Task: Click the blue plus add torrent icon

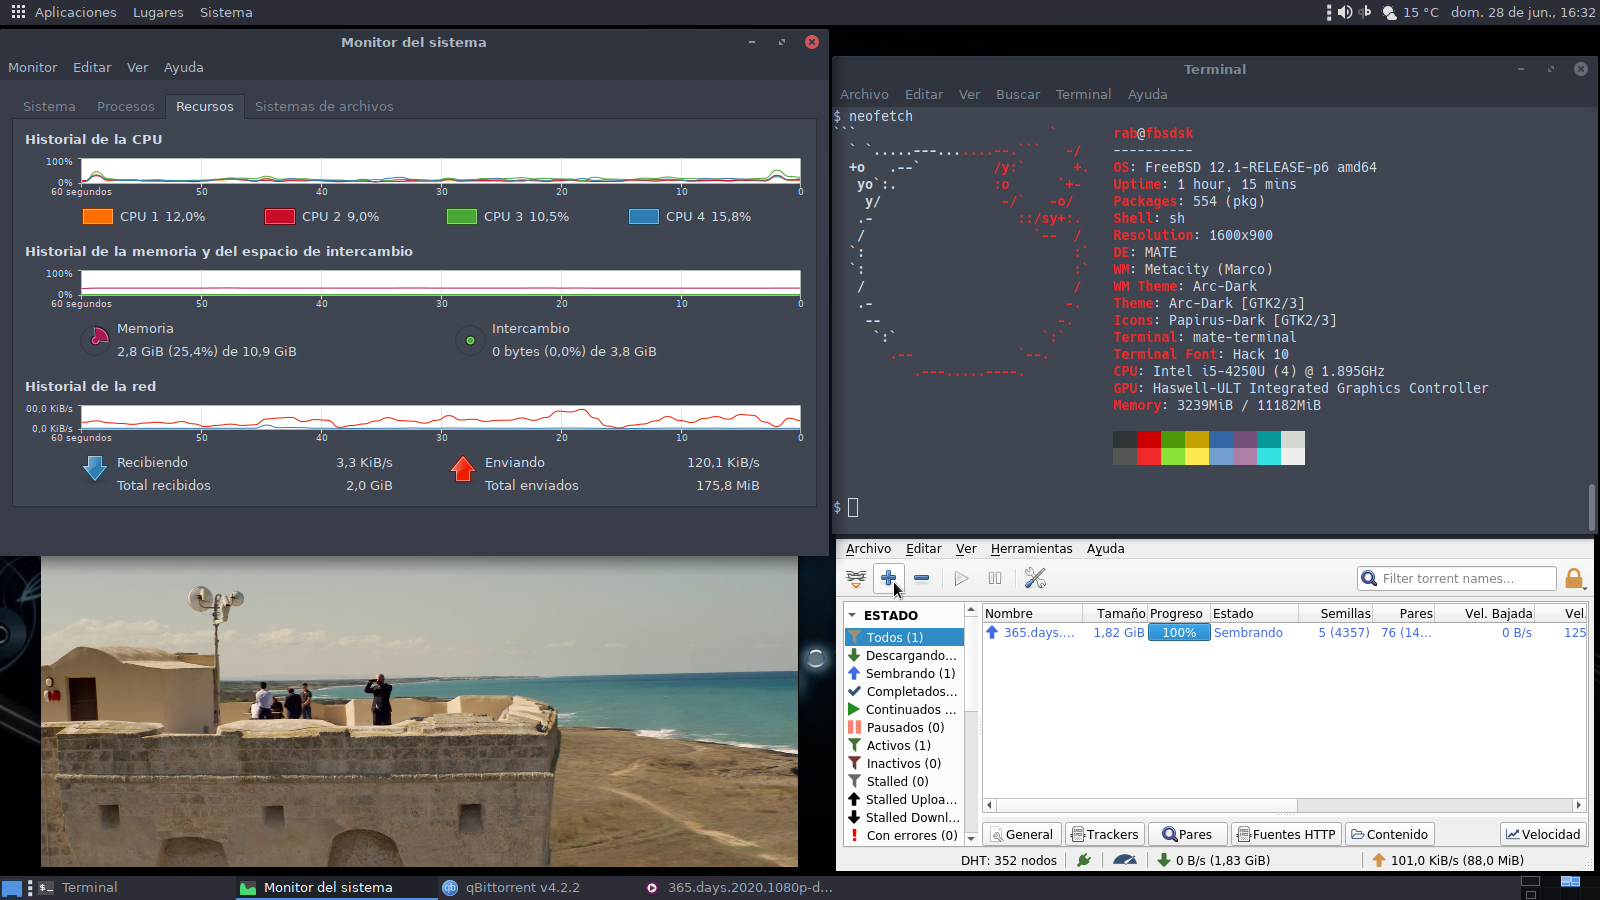Action: (x=888, y=578)
